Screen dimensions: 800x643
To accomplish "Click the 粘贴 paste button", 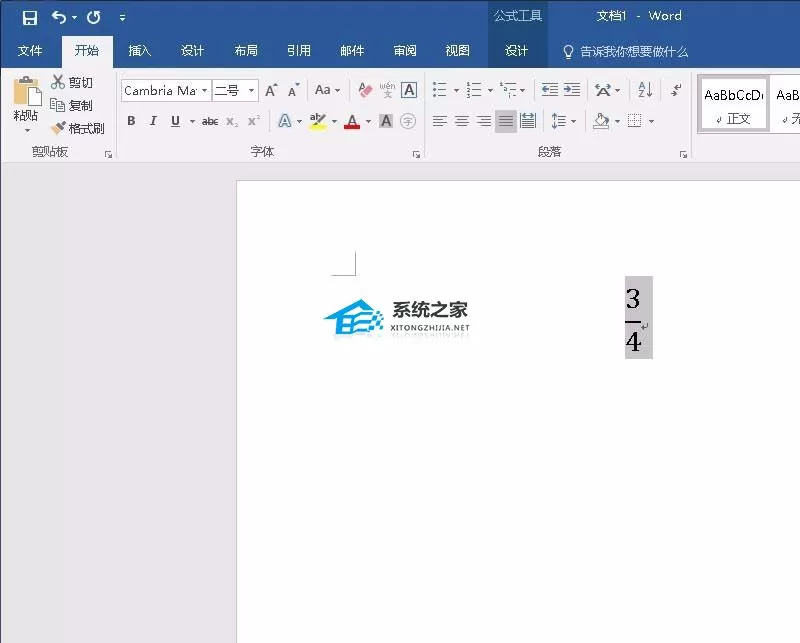I will (26, 104).
